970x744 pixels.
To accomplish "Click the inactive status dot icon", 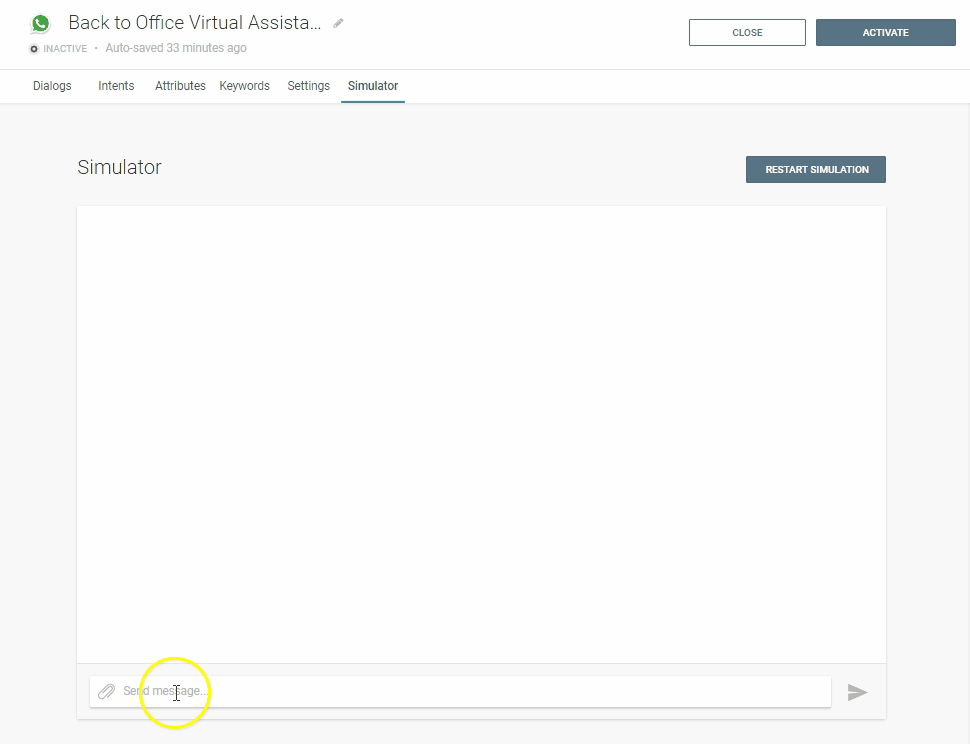I will (34, 49).
